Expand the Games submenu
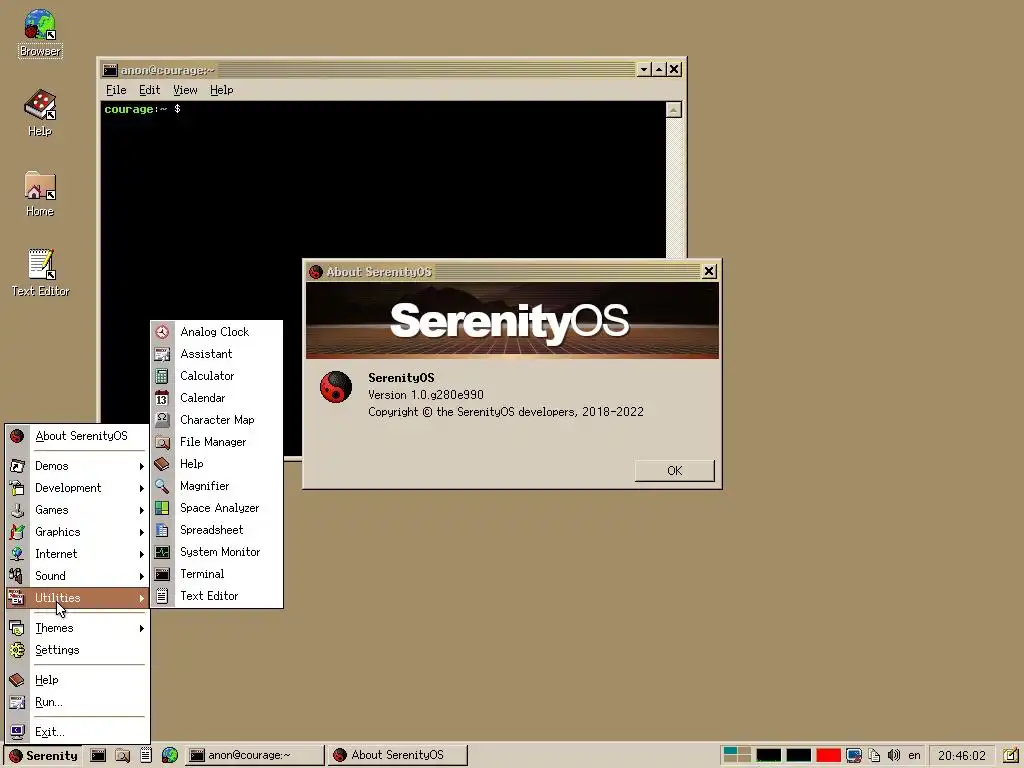 (77, 510)
